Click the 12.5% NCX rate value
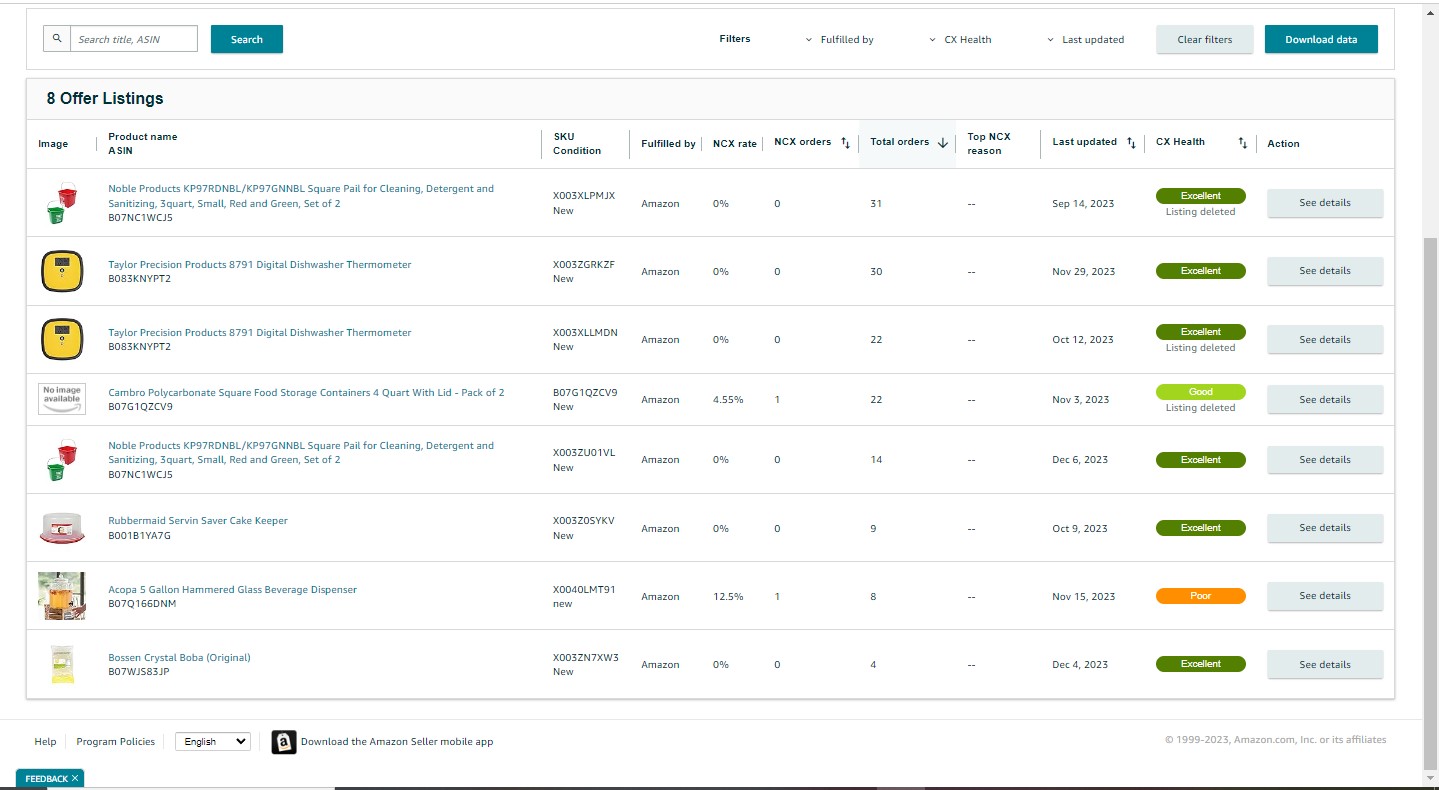Screen dimensions: 1439x790 pos(728,597)
